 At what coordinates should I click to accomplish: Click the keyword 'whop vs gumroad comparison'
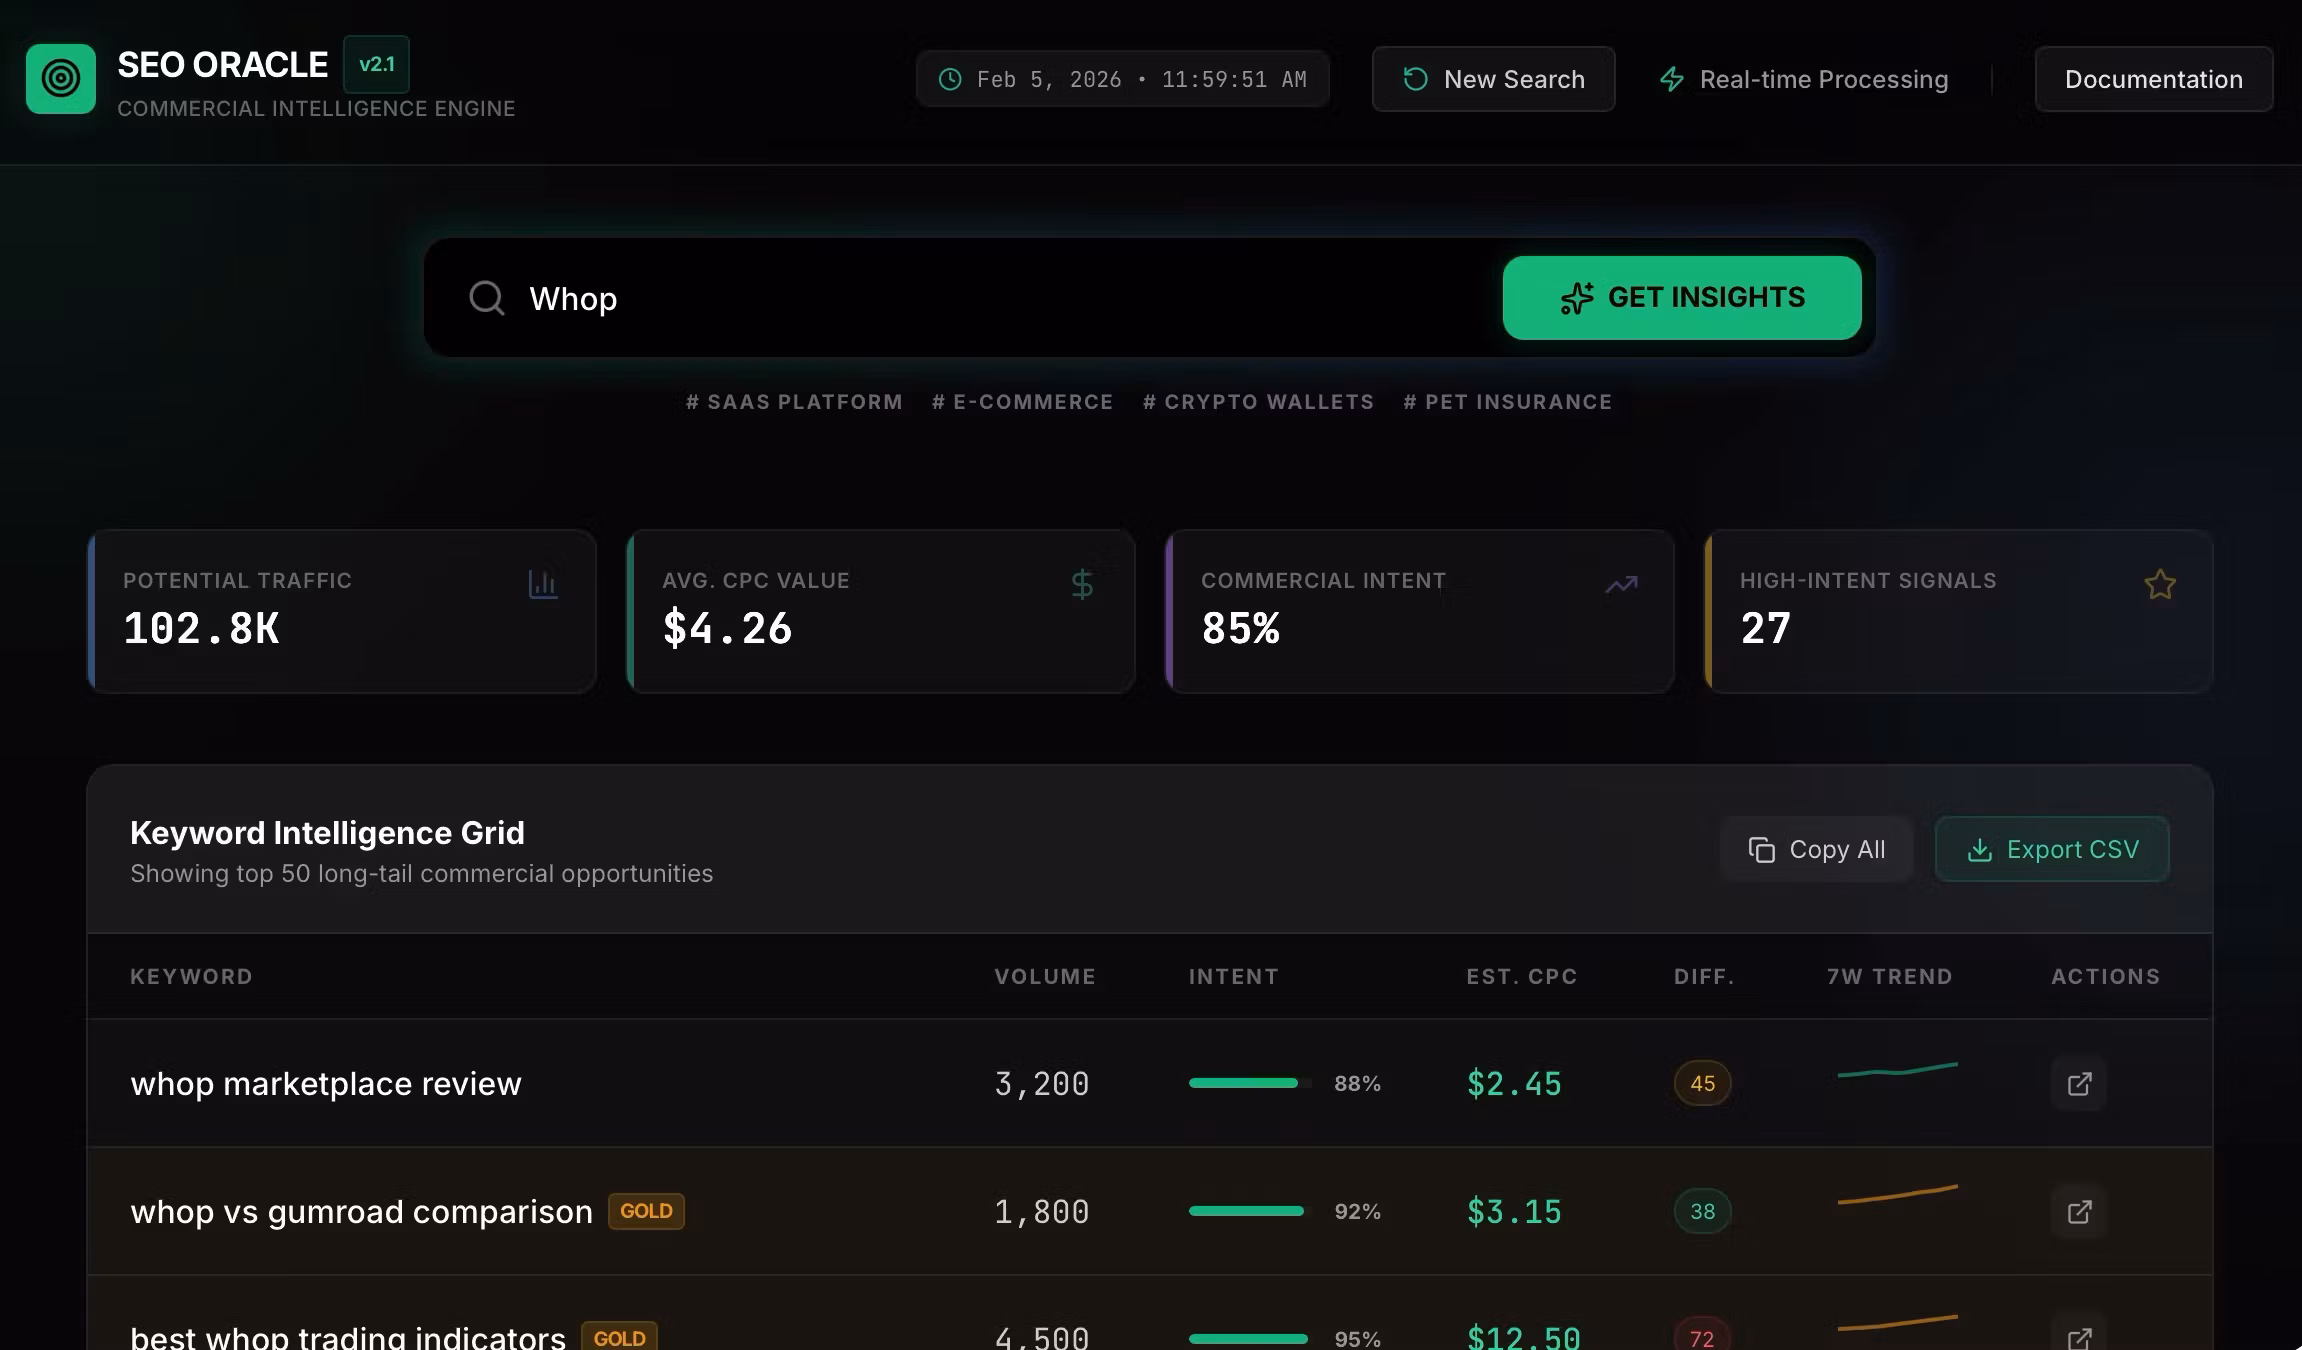(x=361, y=1211)
